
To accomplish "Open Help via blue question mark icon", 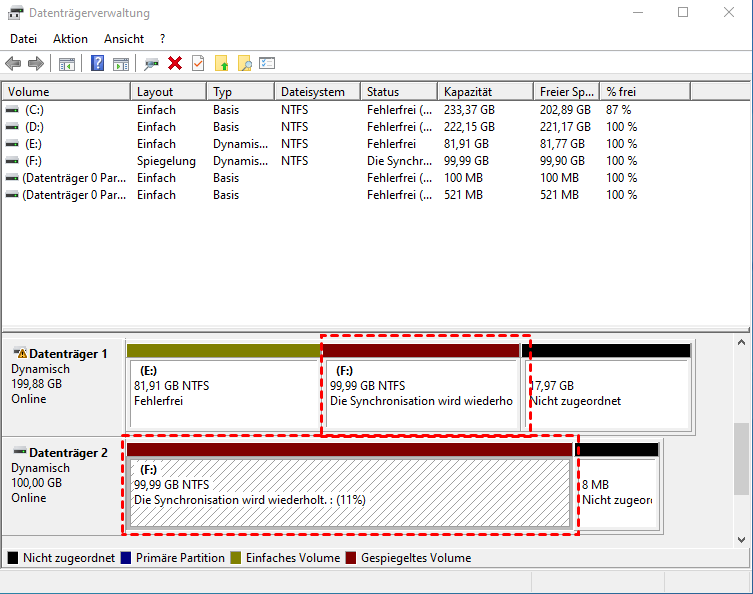I will [x=97, y=63].
